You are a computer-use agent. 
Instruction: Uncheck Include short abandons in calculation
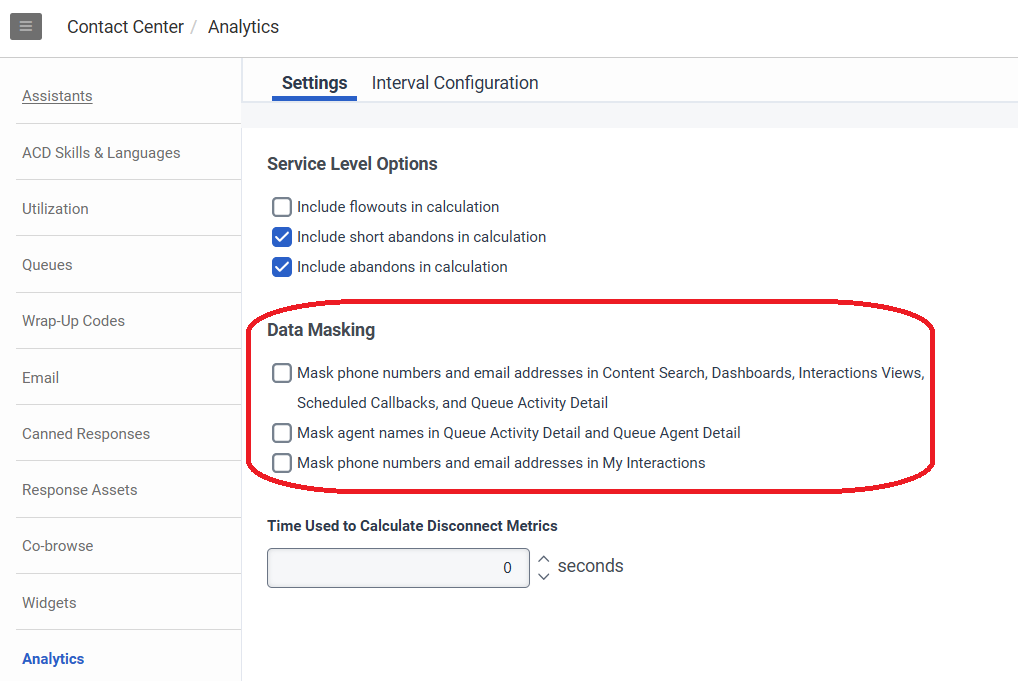pos(282,237)
